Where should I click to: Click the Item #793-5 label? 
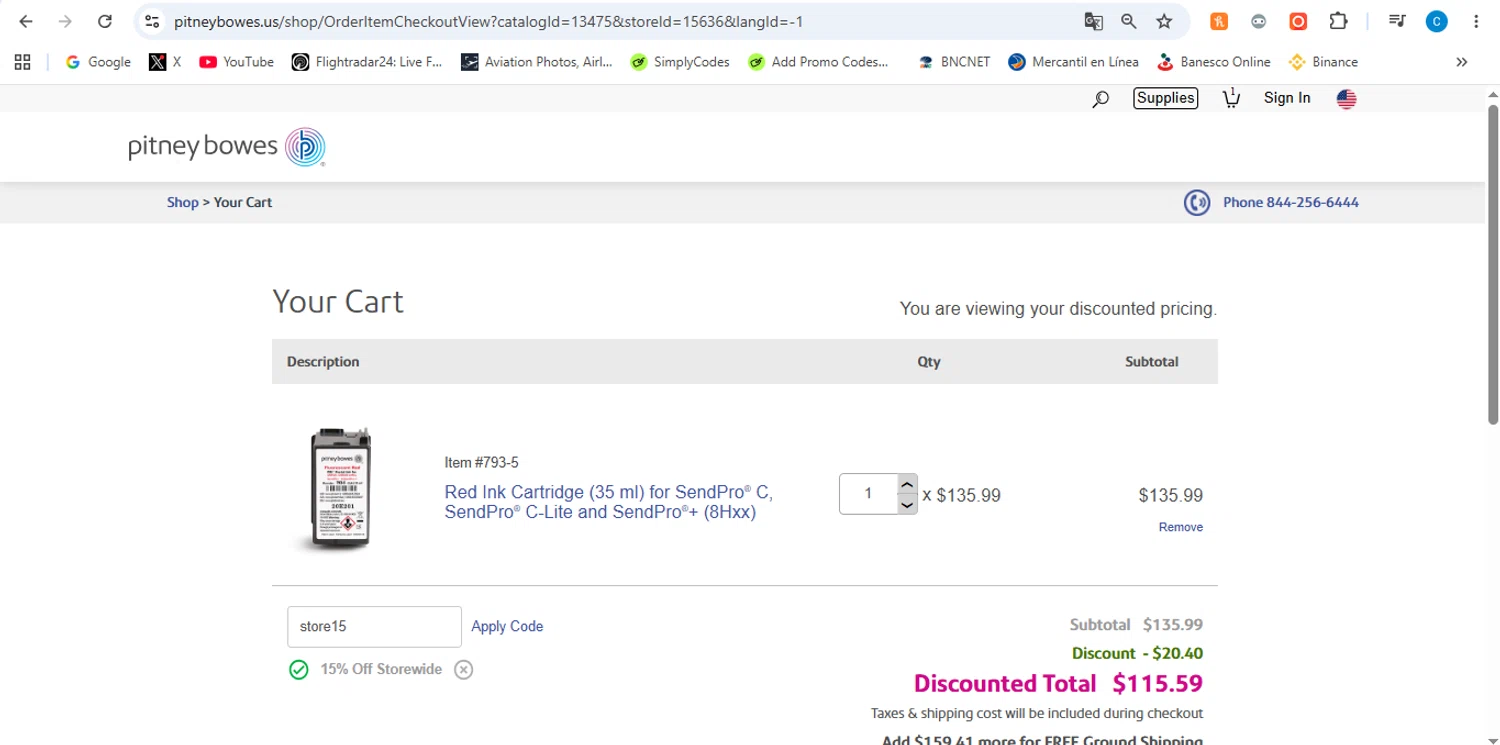[481, 462]
